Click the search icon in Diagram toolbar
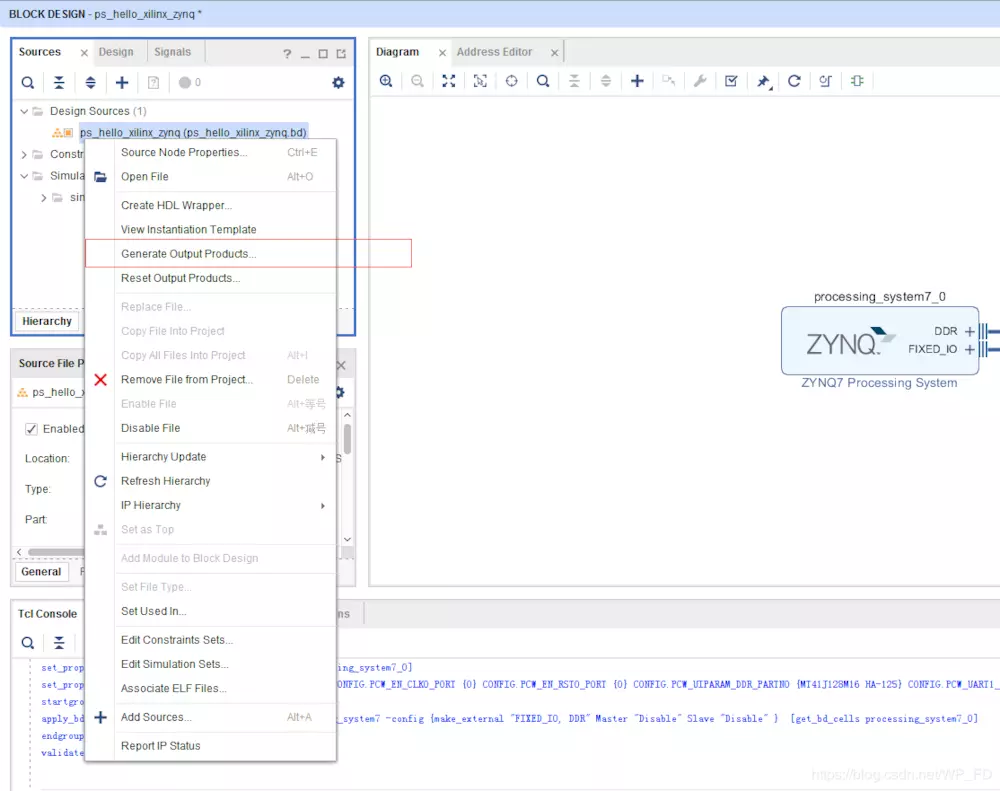This screenshot has height=791, width=1000. point(543,81)
